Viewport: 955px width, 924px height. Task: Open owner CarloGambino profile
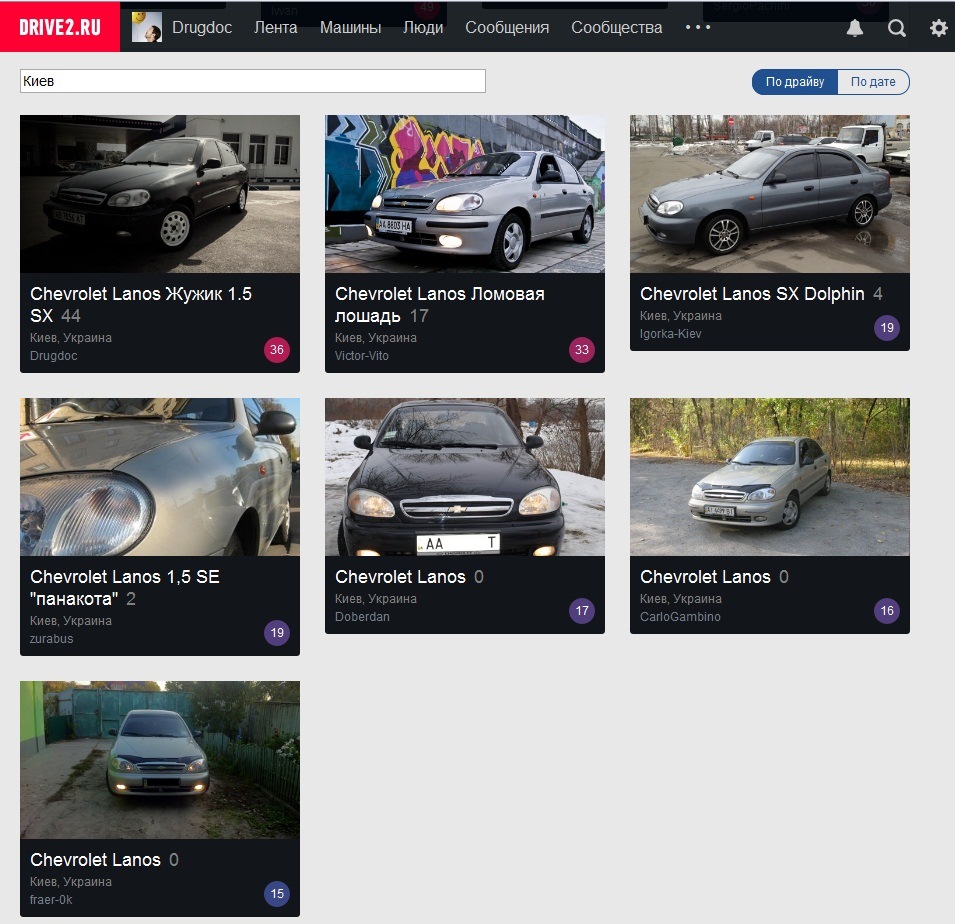click(x=680, y=616)
